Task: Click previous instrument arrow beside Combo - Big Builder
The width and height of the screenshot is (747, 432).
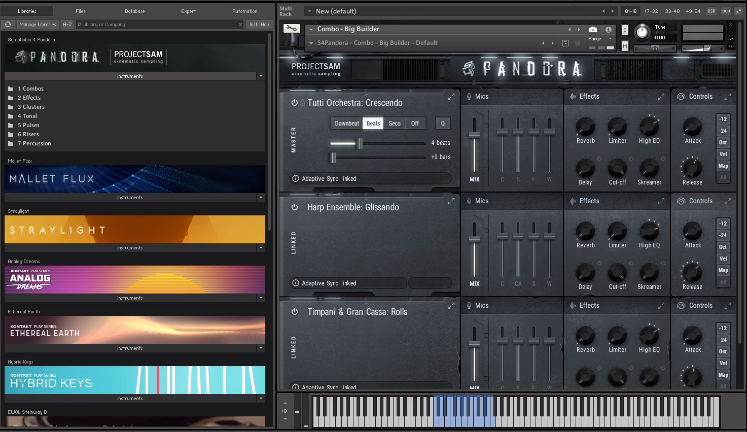Action: point(569,30)
